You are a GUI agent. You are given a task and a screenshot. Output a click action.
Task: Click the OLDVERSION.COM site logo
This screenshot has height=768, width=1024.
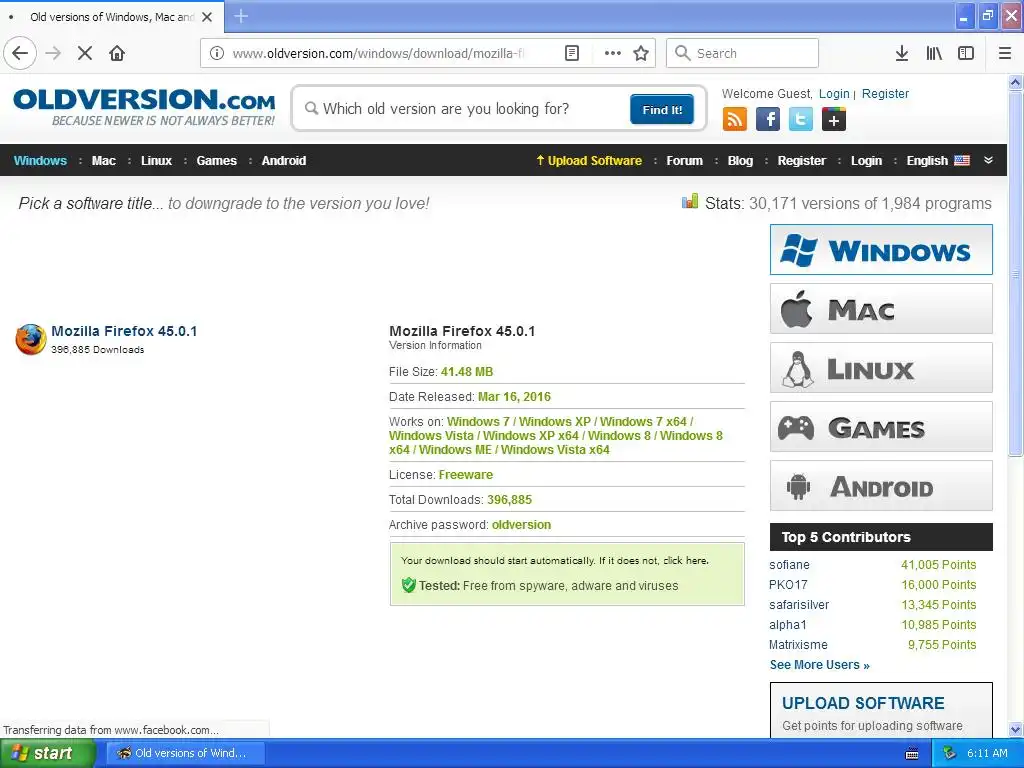(x=144, y=107)
